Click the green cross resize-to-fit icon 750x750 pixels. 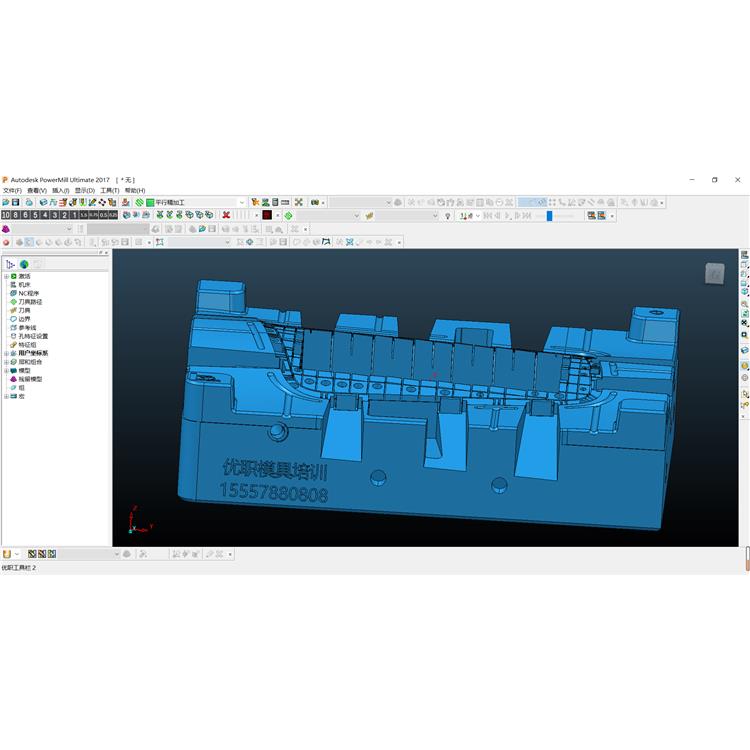point(298,202)
